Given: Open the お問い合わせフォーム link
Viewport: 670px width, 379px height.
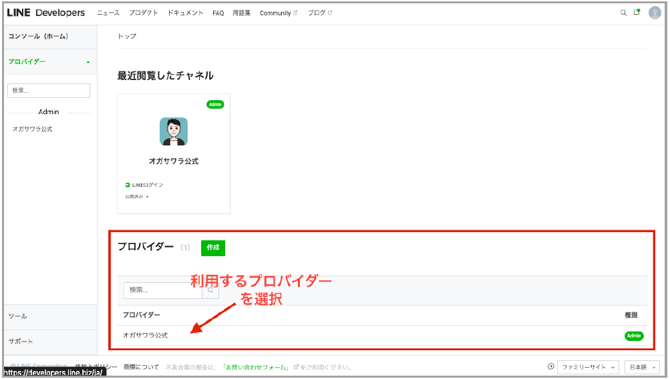Looking at the screenshot, I should click(x=256, y=367).
